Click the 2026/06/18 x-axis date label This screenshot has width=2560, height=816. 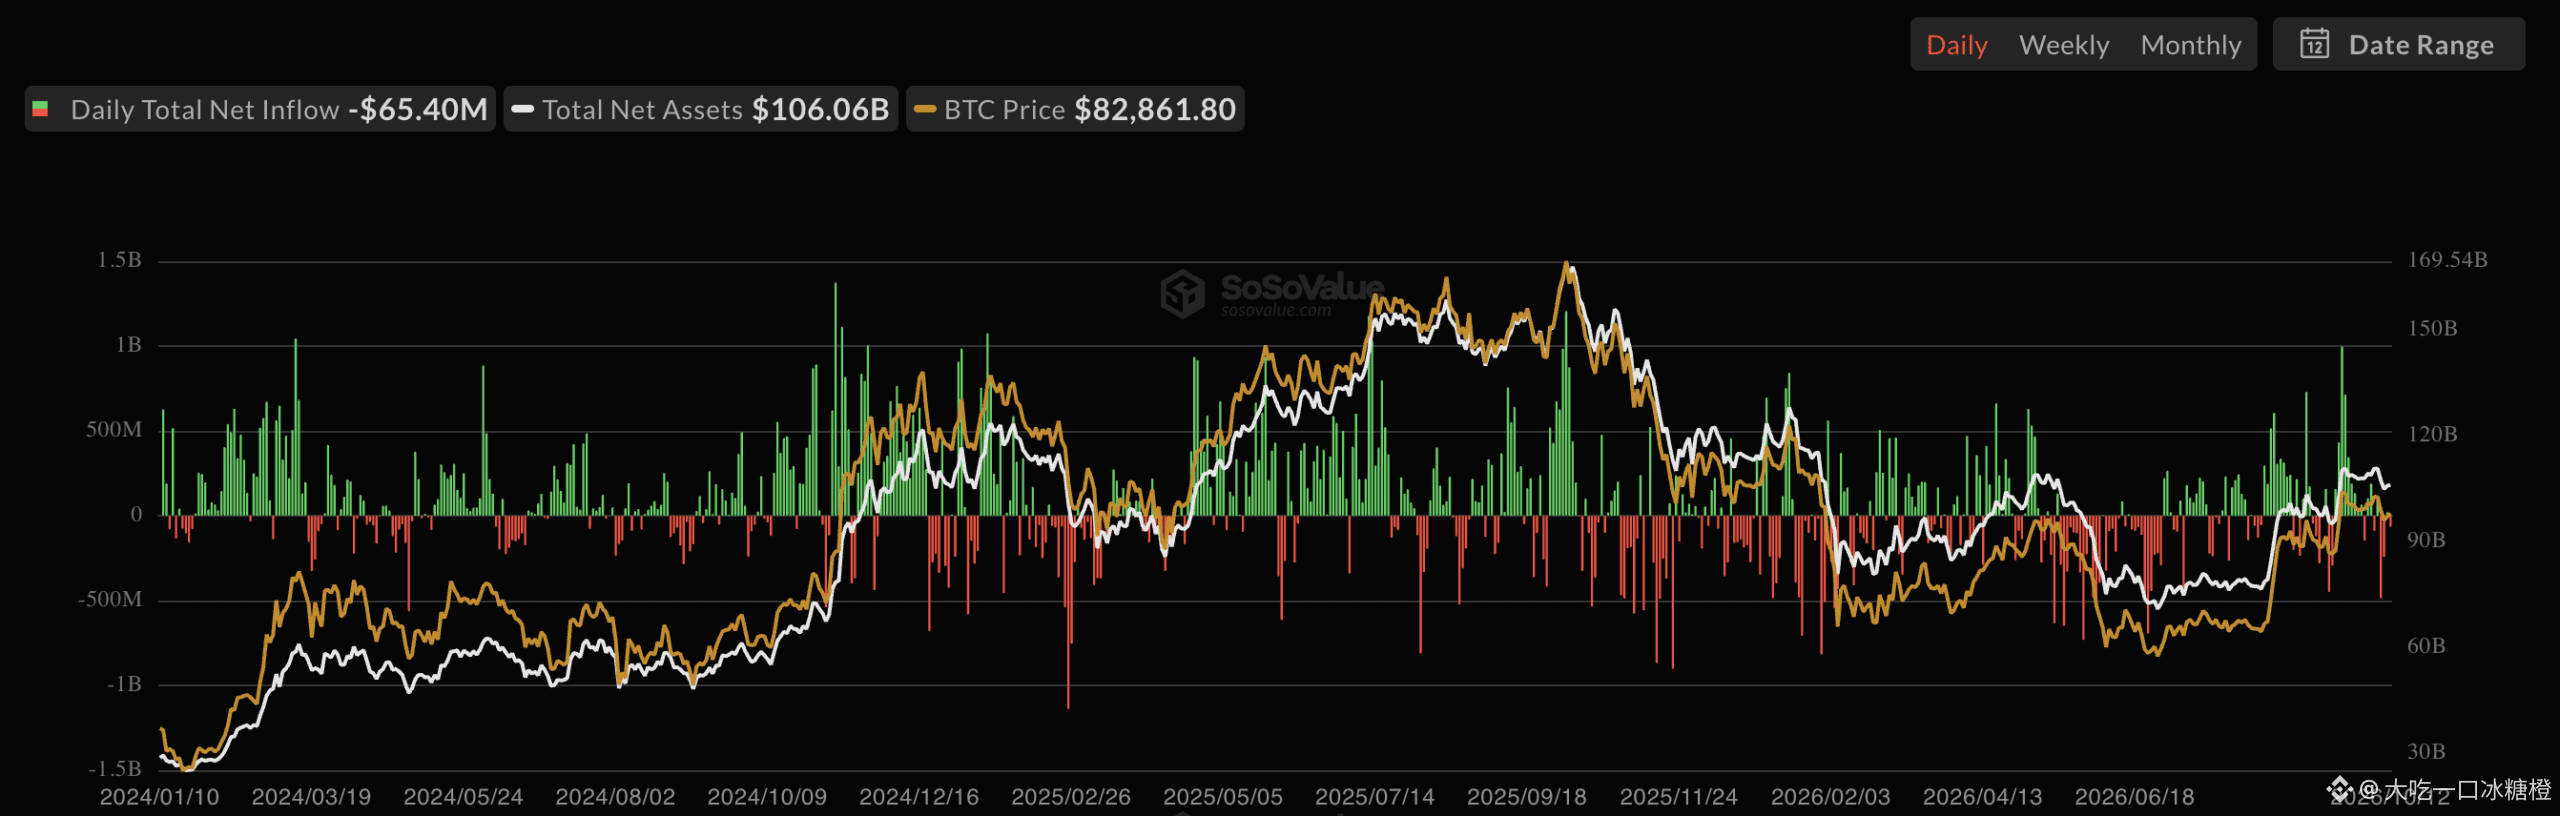[2135, 797]
